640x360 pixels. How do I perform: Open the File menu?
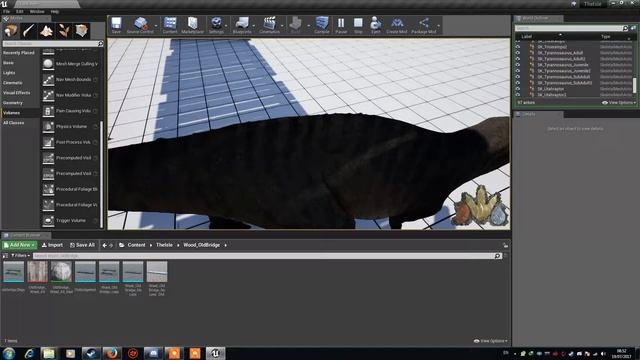point(6,11)
